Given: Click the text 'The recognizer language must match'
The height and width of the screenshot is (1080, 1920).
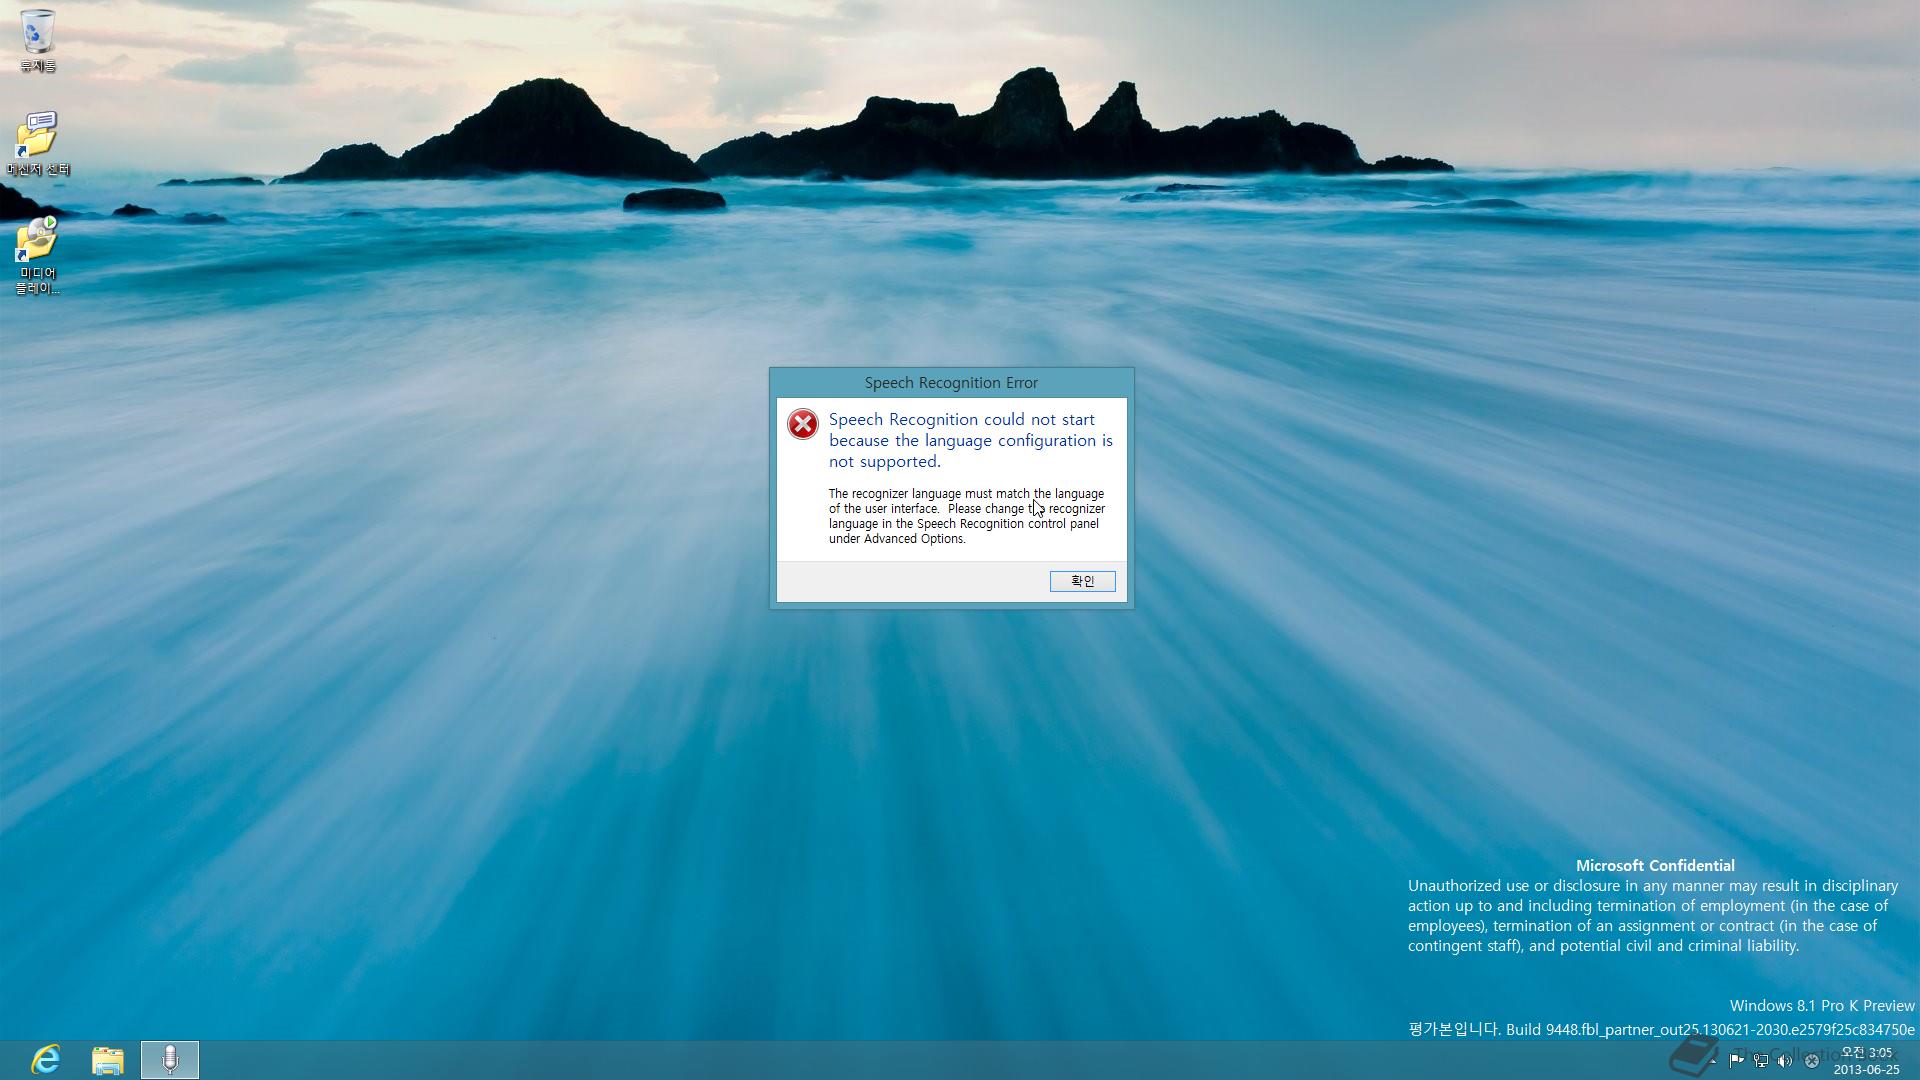Looking at the screenshot, I should (929, 493).
